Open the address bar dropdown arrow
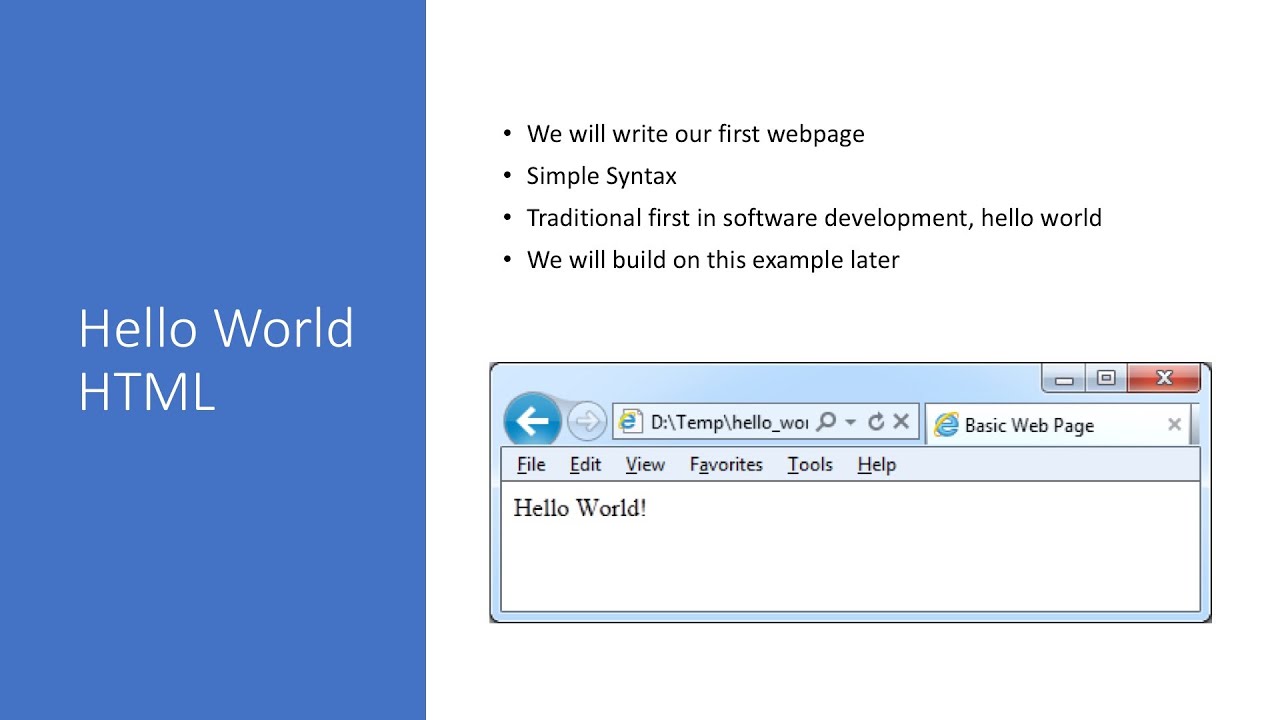Image resolution: width=1280 pixels, height=720 pixels. click(850, 422)
